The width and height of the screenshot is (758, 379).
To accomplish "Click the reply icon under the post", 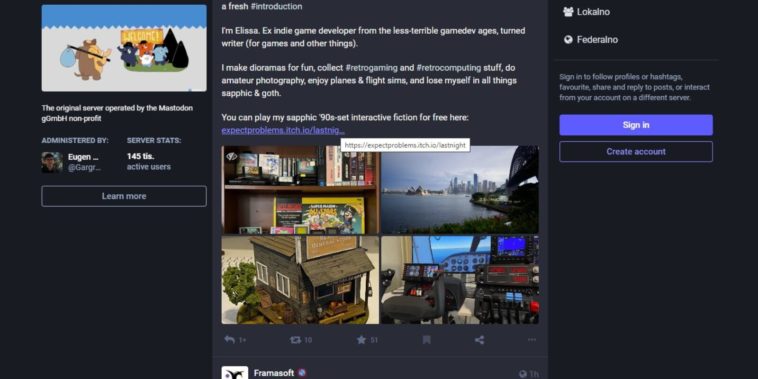I will [x=230, y=340].
